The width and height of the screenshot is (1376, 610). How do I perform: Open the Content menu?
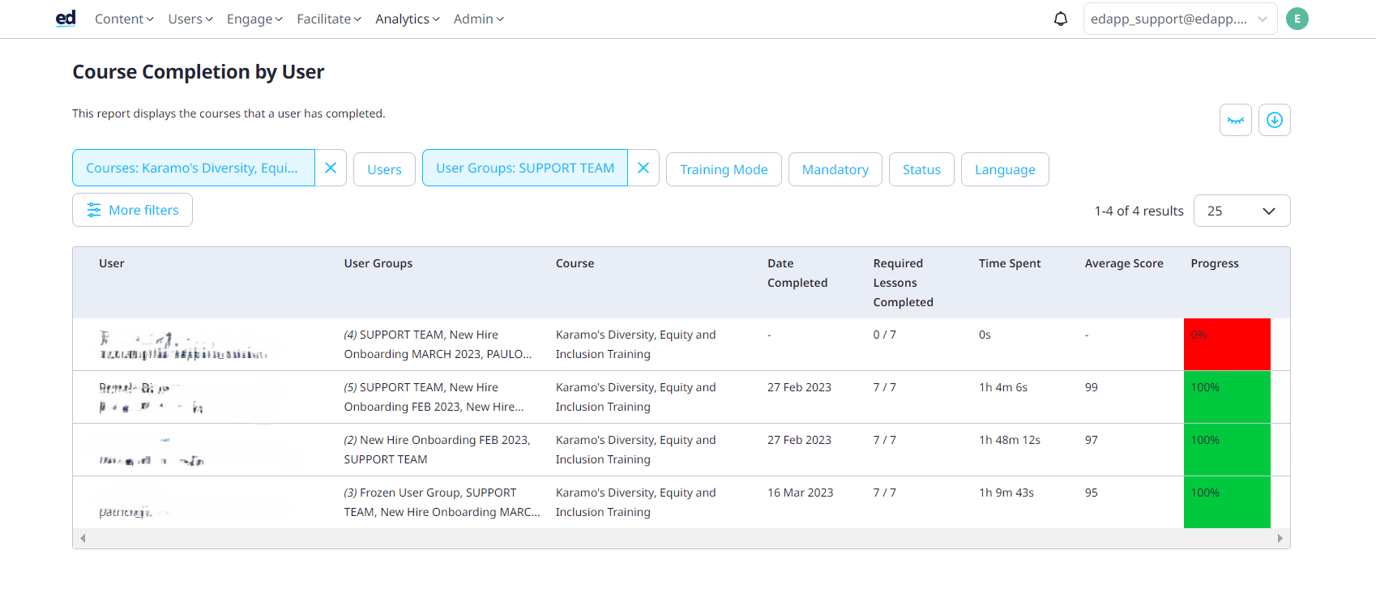tap(124, 19)
